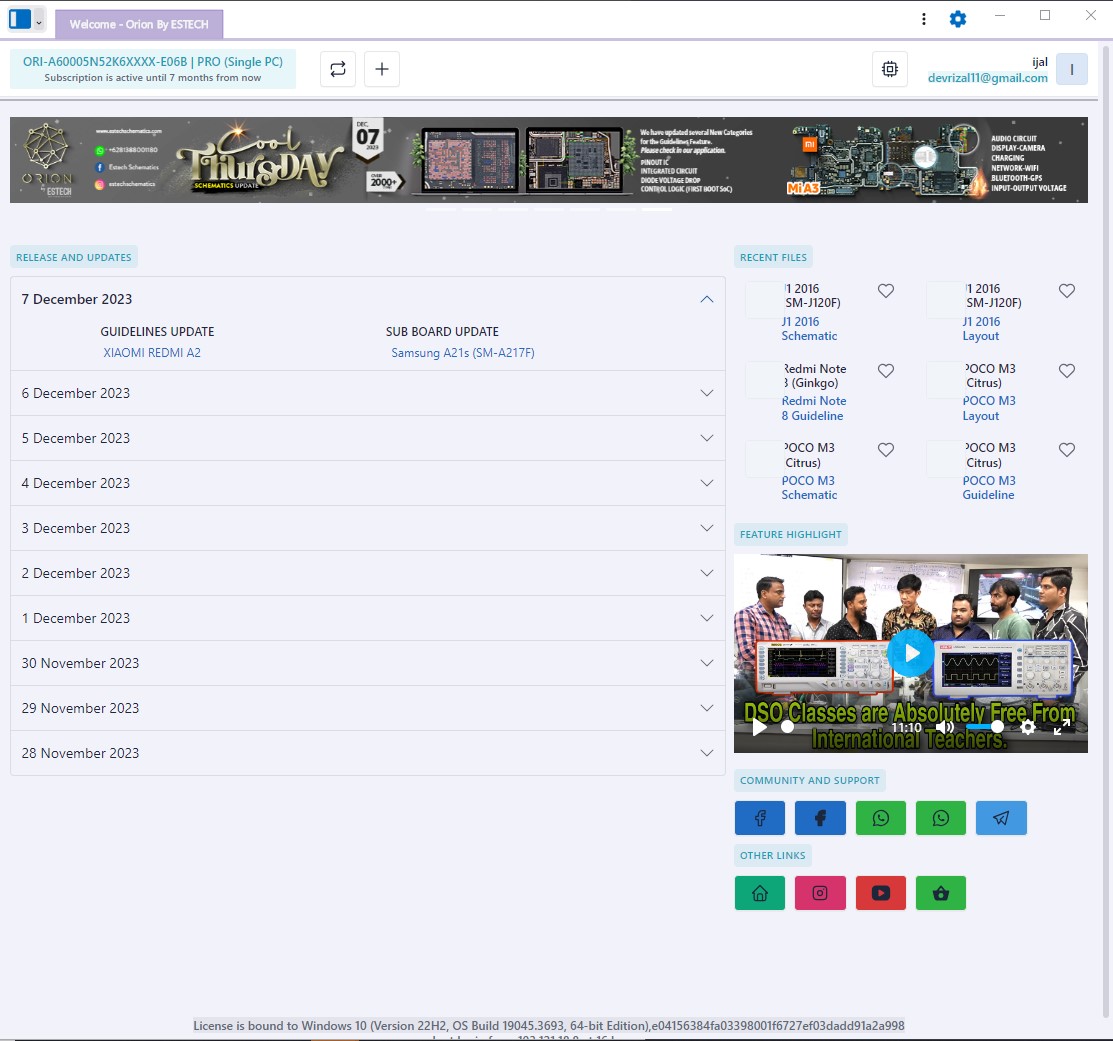Open the POCO M3 Guideline link
Screen dimensions: 1113x1041
[989, 488]
